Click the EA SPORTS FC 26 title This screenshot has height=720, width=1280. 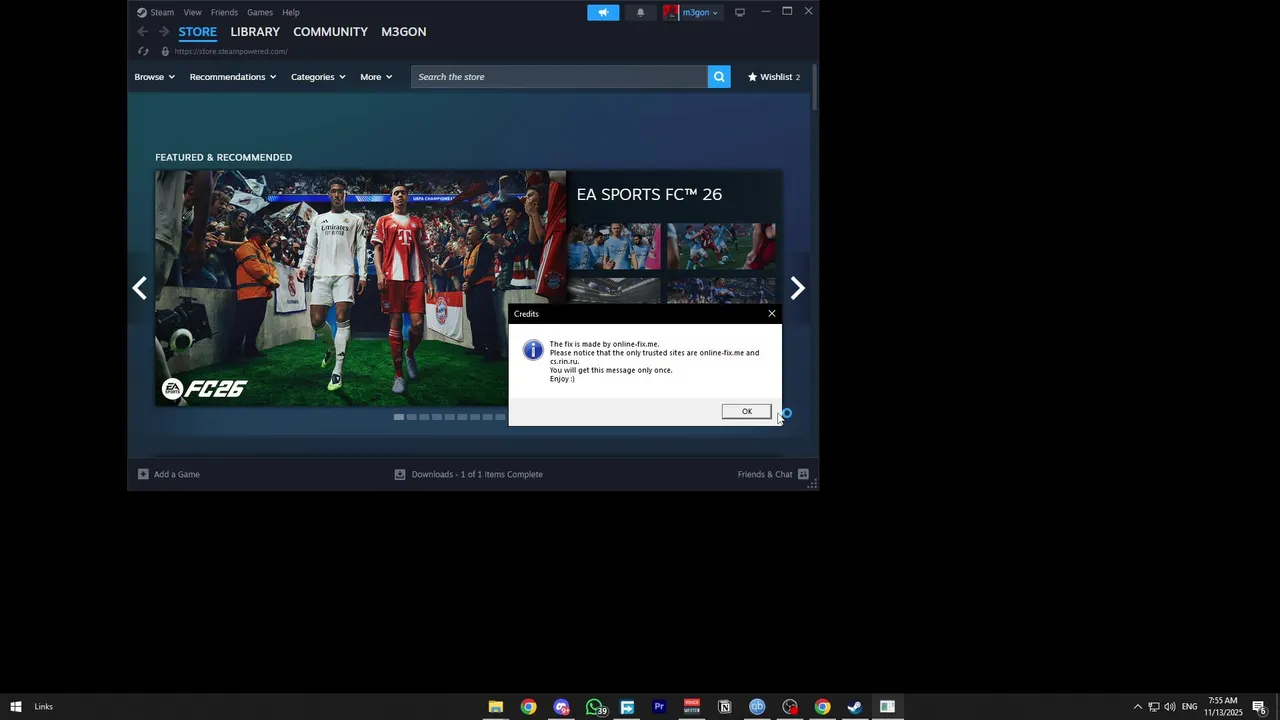point(649,194)
